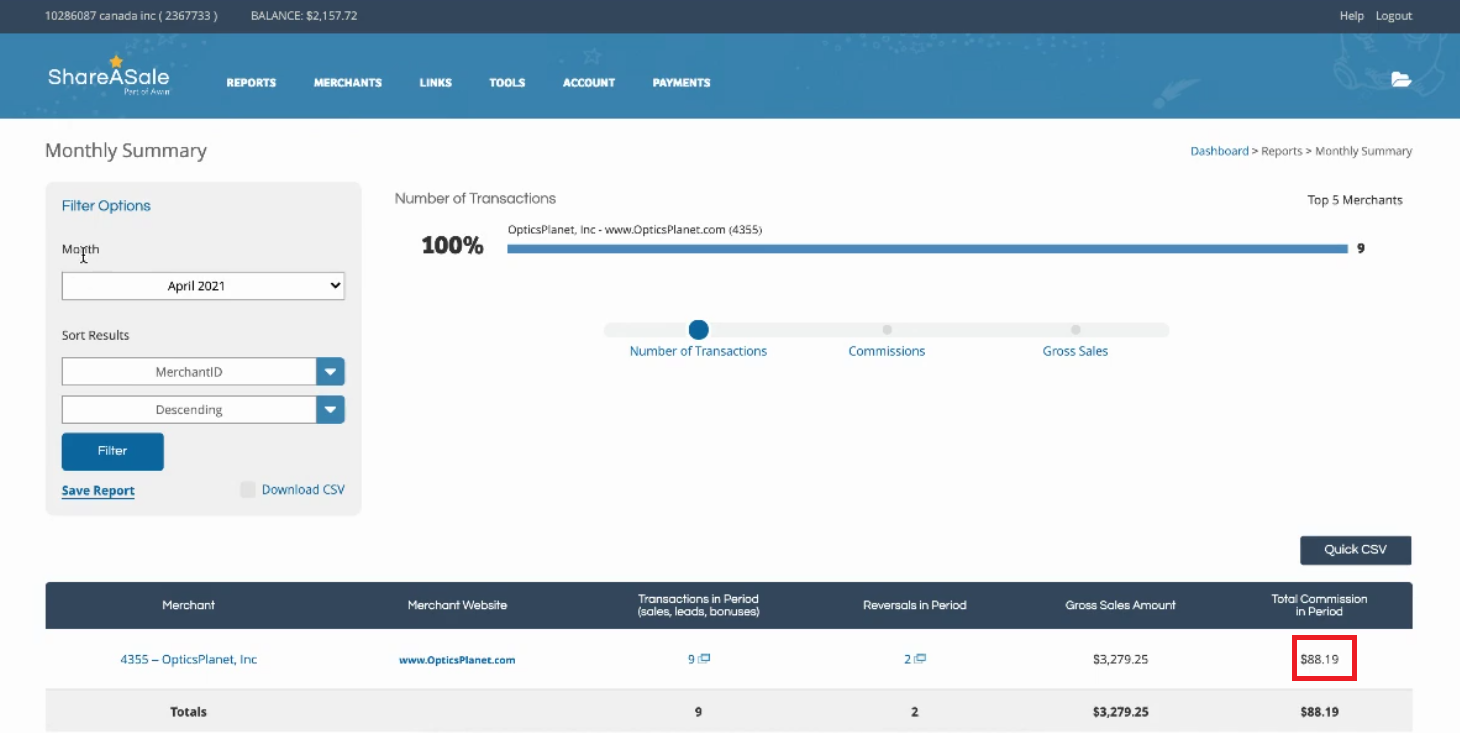
Task: Open the Links menu
Action: tap(436, 83)
